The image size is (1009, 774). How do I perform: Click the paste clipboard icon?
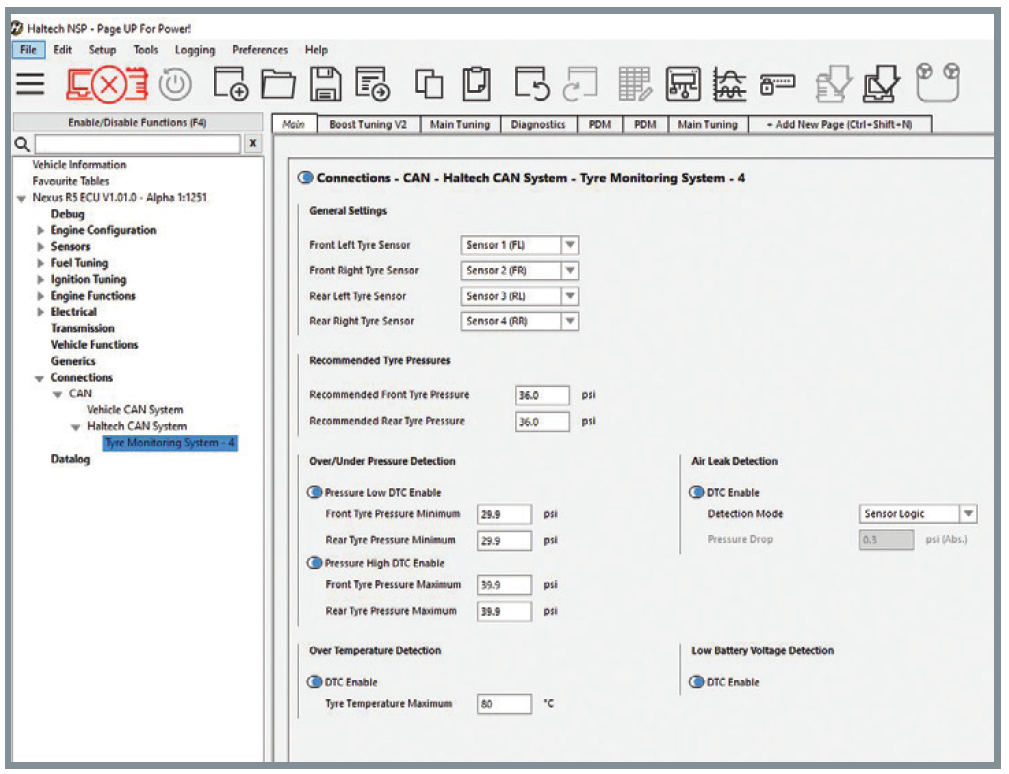(477, 84)
